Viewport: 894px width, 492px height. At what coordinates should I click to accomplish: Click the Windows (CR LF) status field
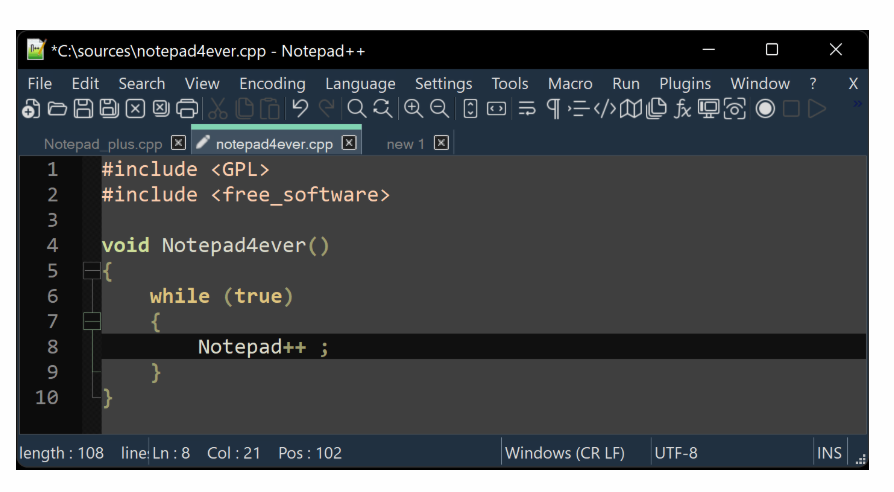(564, 453)
